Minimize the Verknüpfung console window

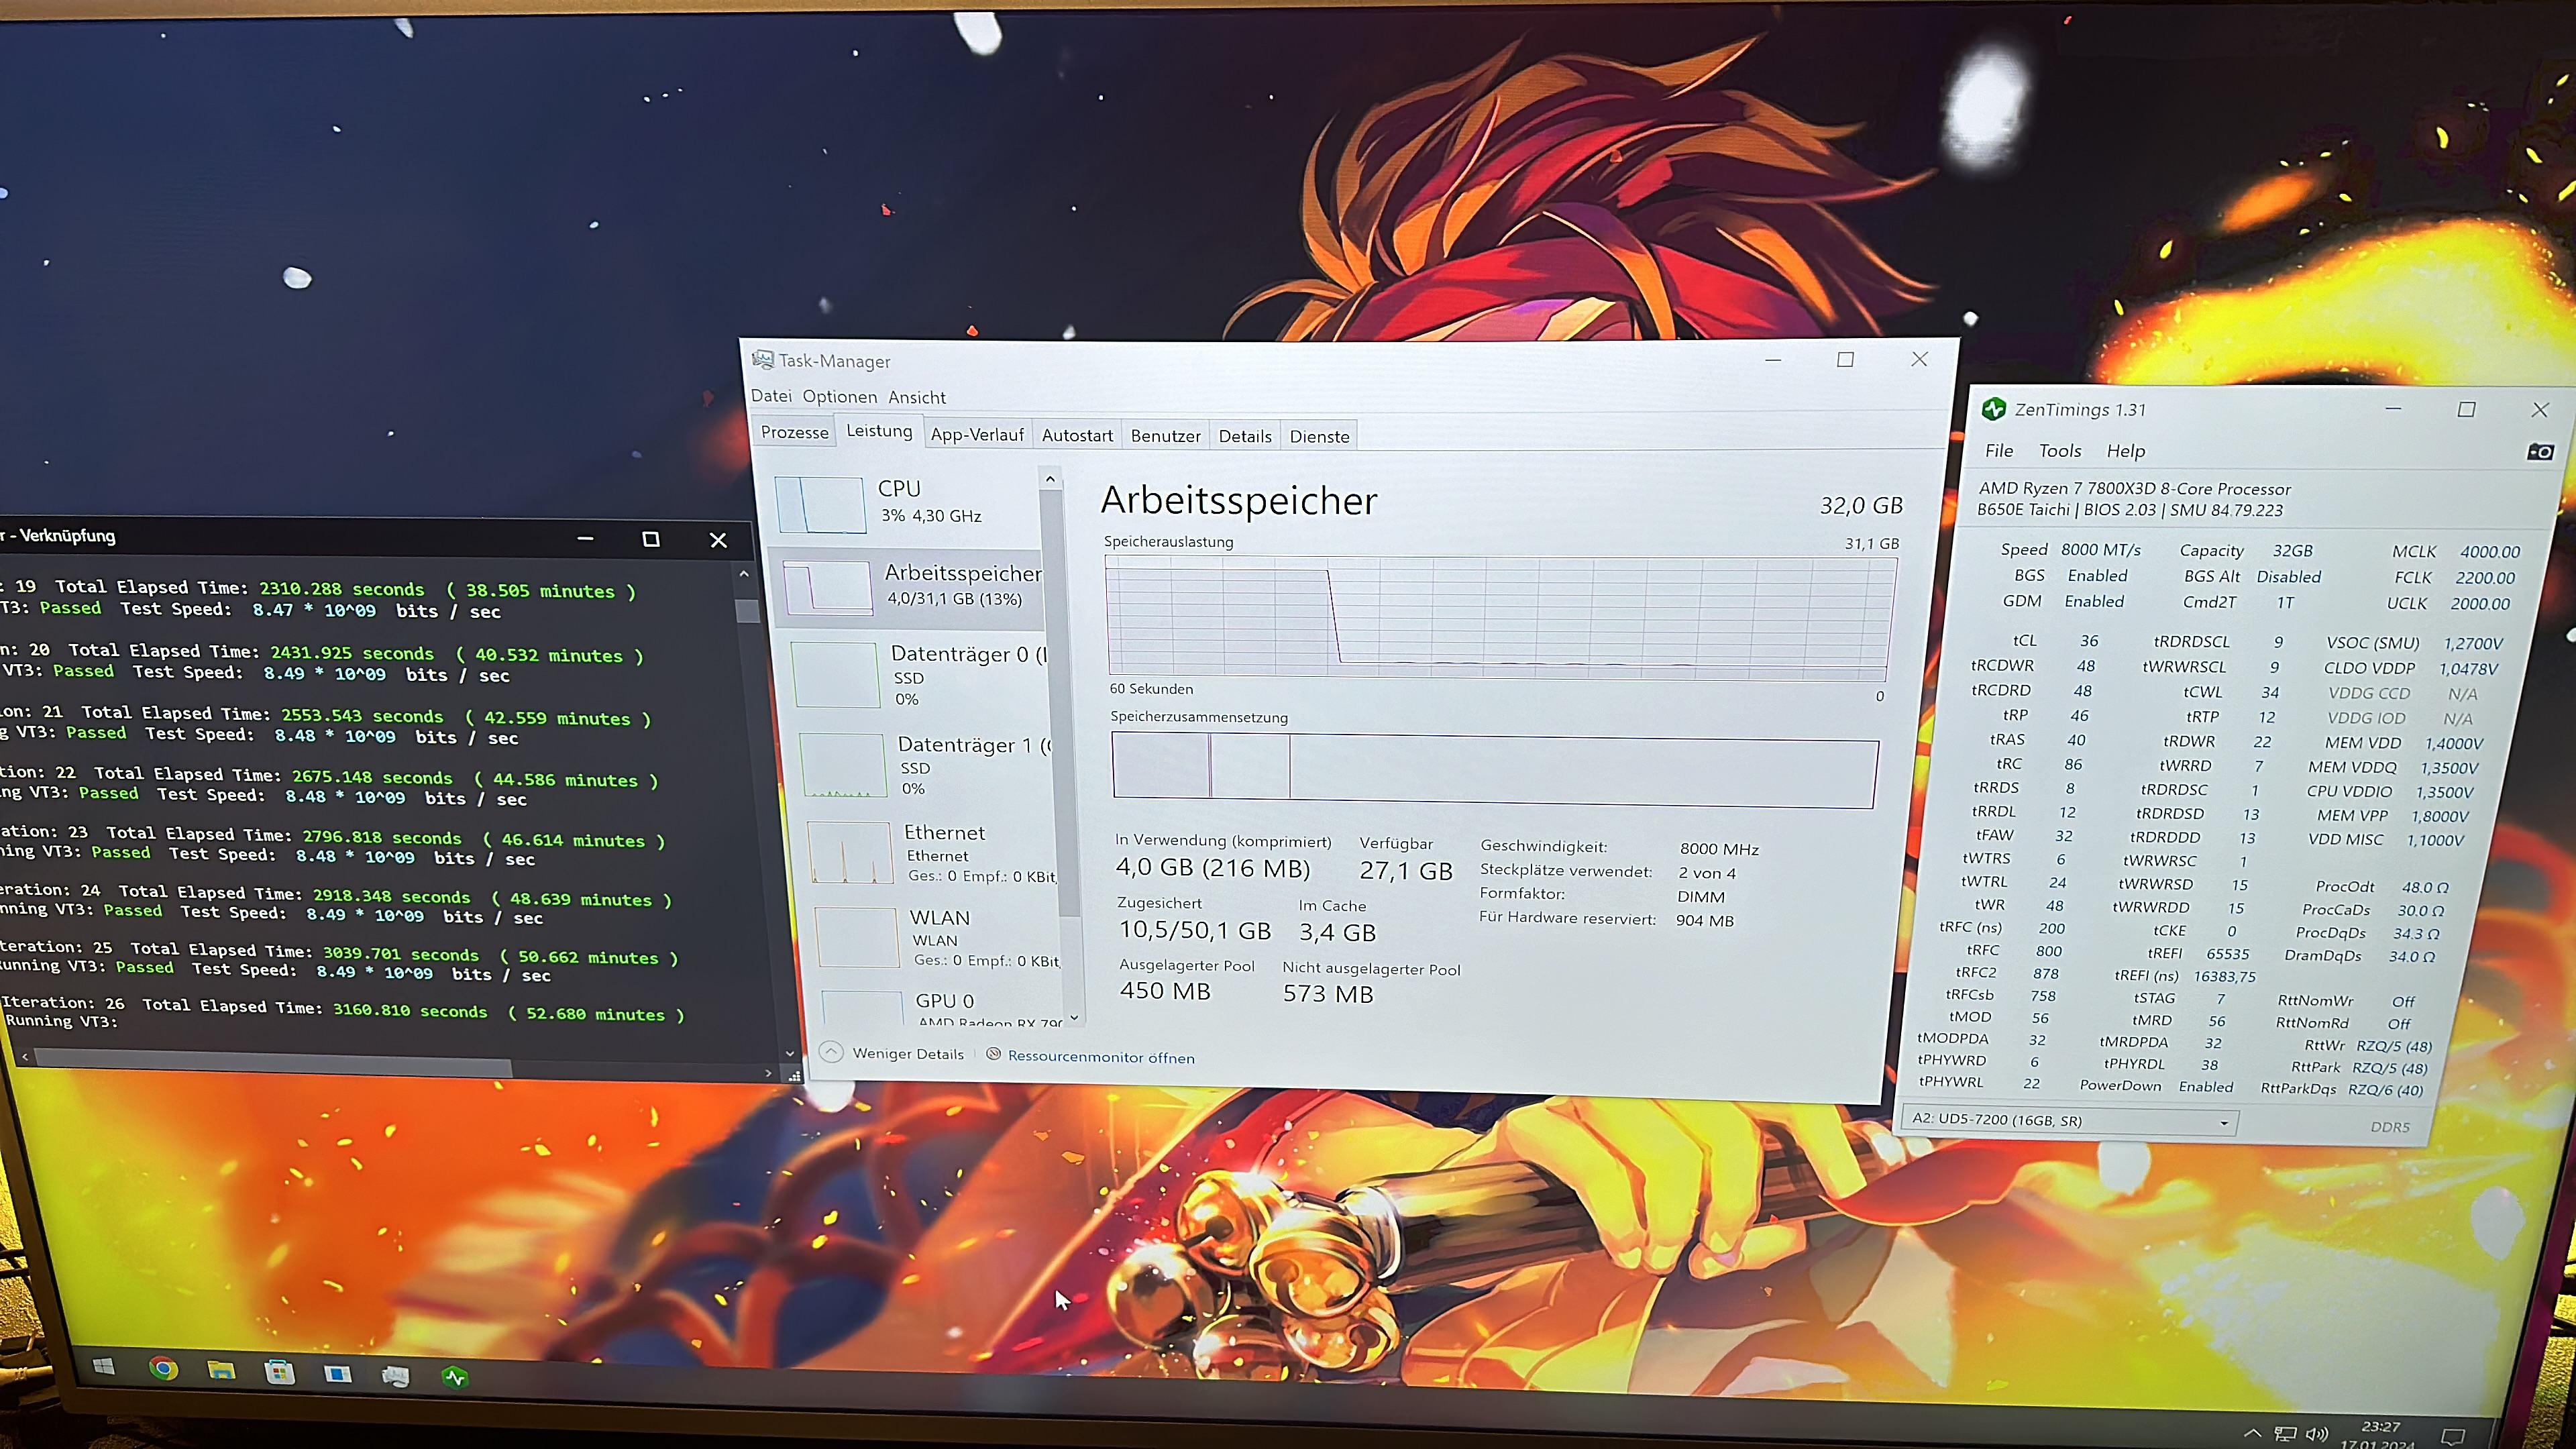(585, 538)
